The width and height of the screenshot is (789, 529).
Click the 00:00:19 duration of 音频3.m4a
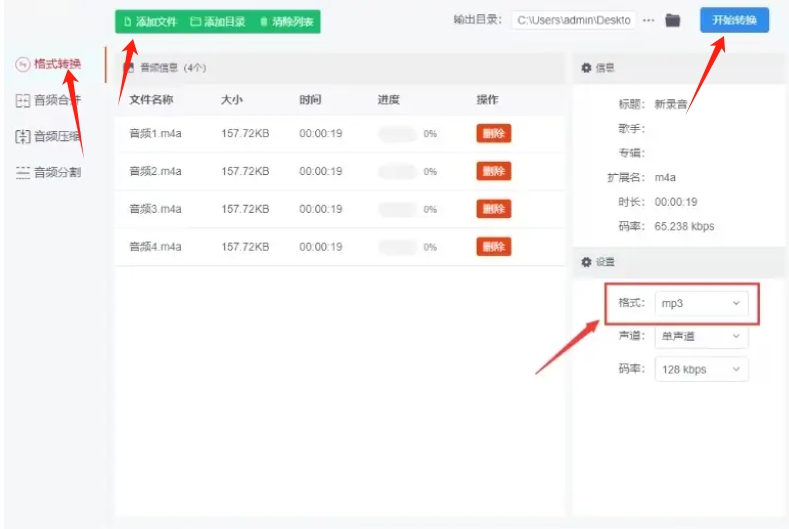(x=321, y=209)
